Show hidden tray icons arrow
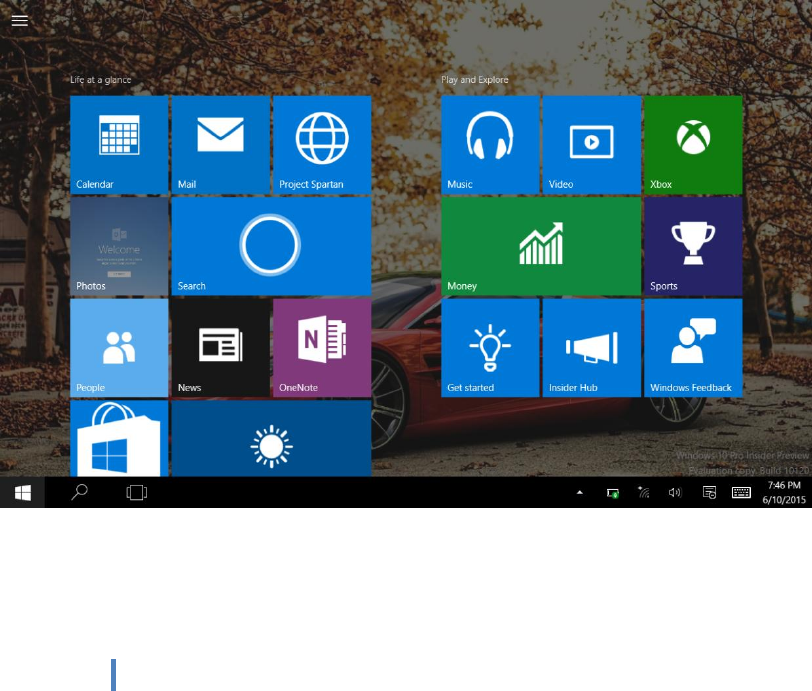Image resolution: width=812 pixels, height=691 pixels. click(x=579, y=493)
